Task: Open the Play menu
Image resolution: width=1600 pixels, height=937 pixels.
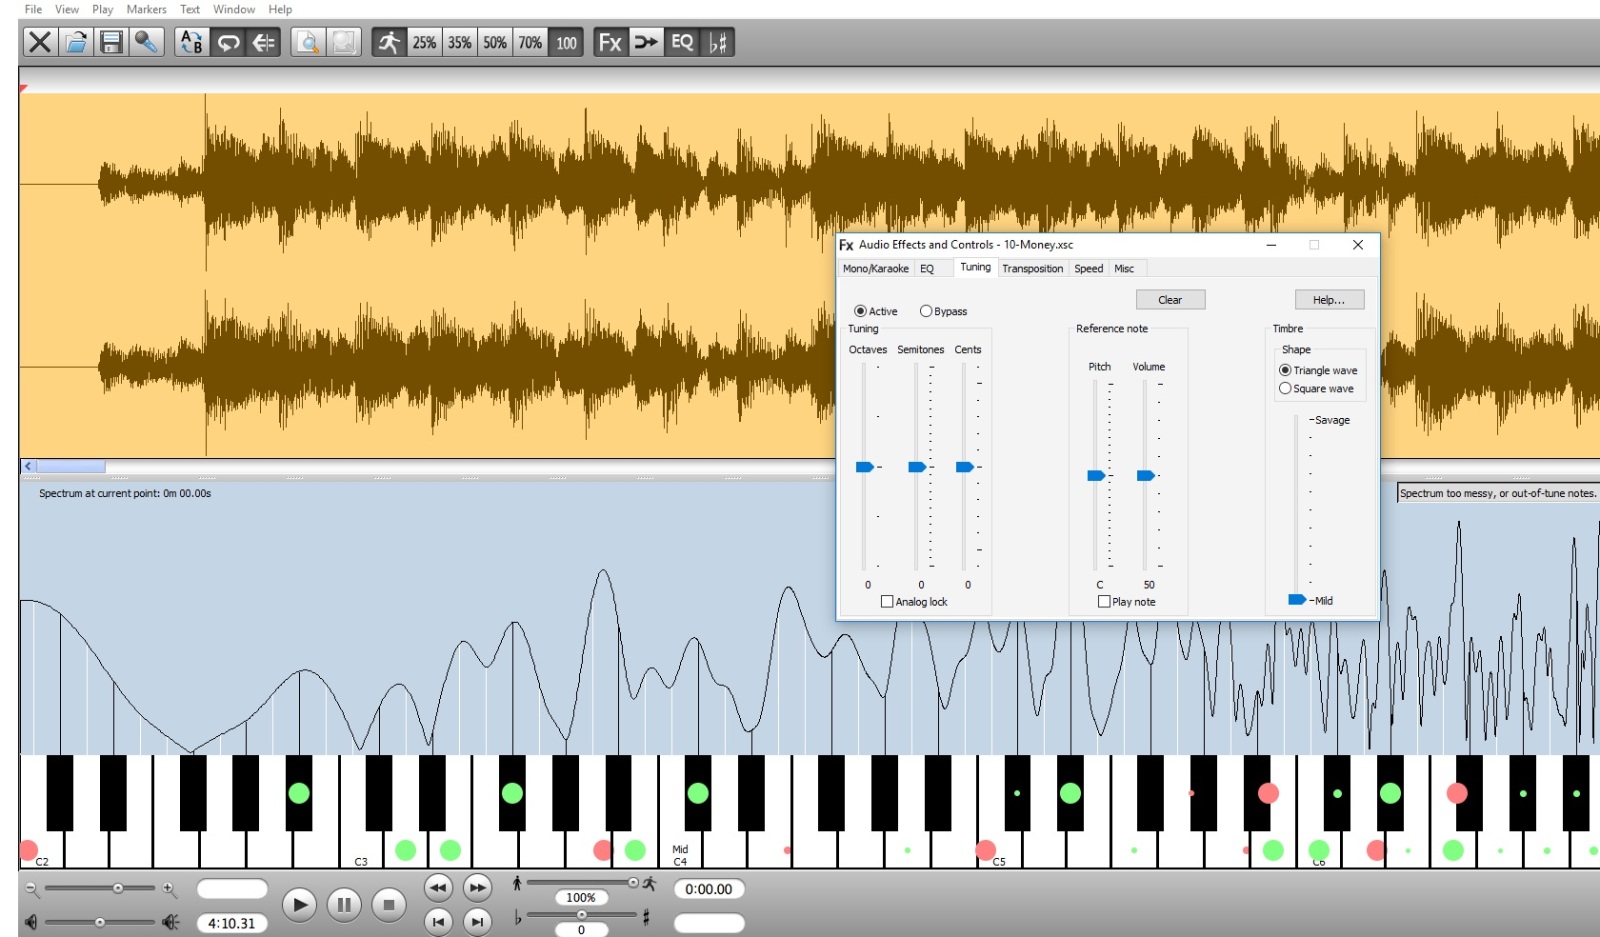Action: click(103, 9)
